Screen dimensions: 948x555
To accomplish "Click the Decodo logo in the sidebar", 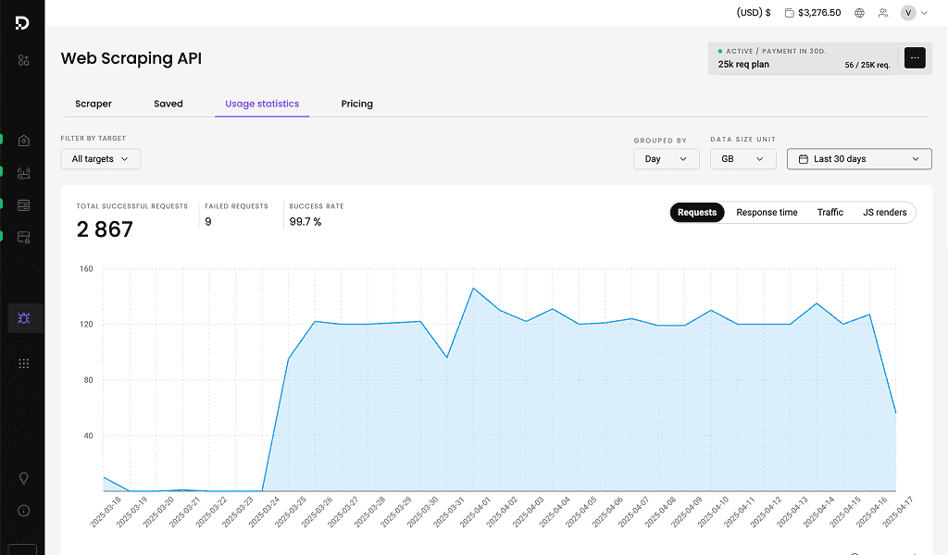I will coord(22,23).
